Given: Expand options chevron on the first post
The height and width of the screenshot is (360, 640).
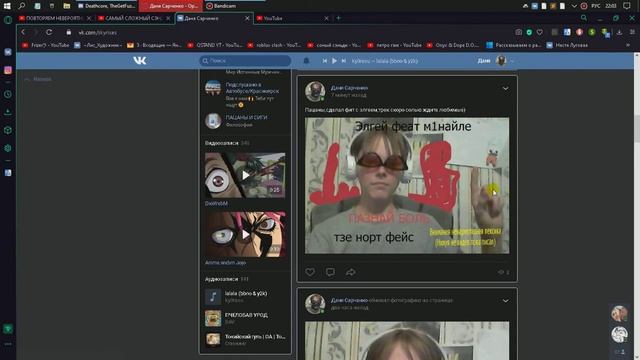Looking at the screenshot, I should [x=505, y=89].
